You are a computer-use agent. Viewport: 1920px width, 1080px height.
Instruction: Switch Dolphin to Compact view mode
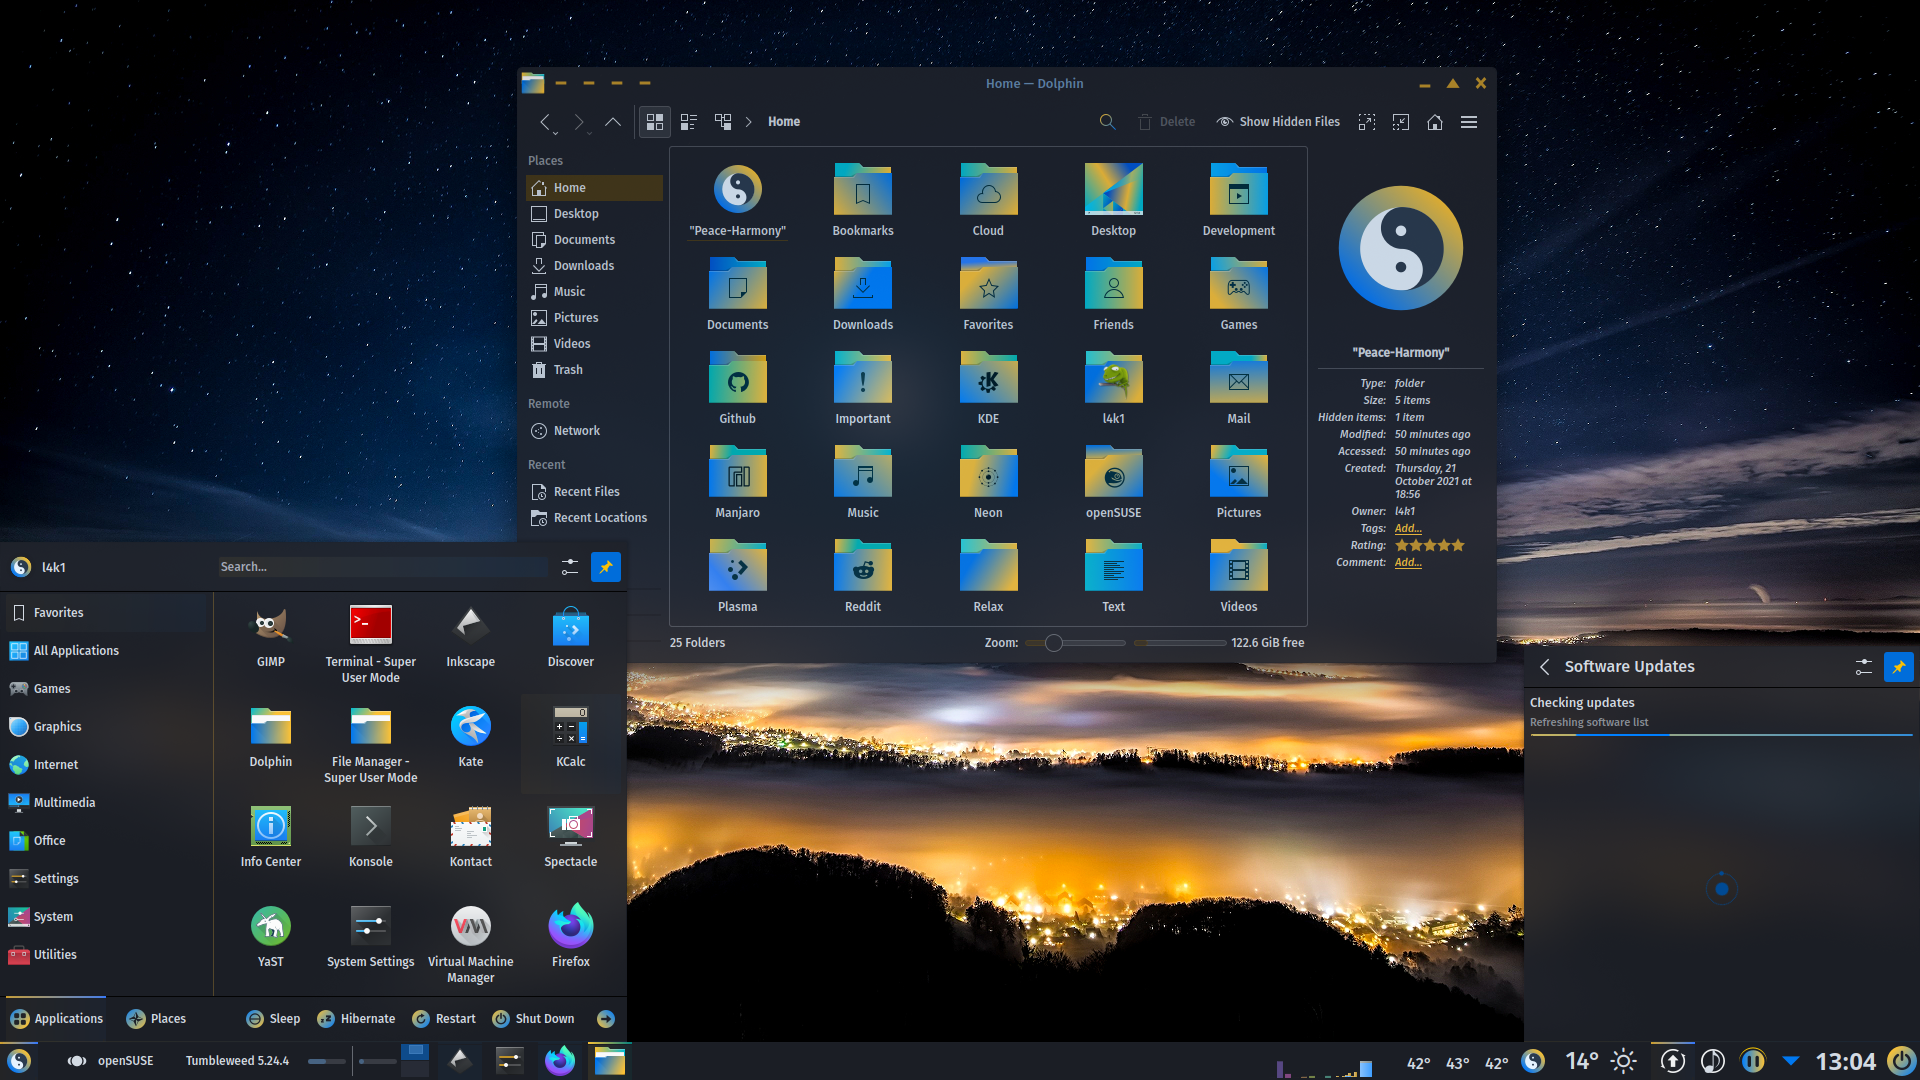coord(689,122)
